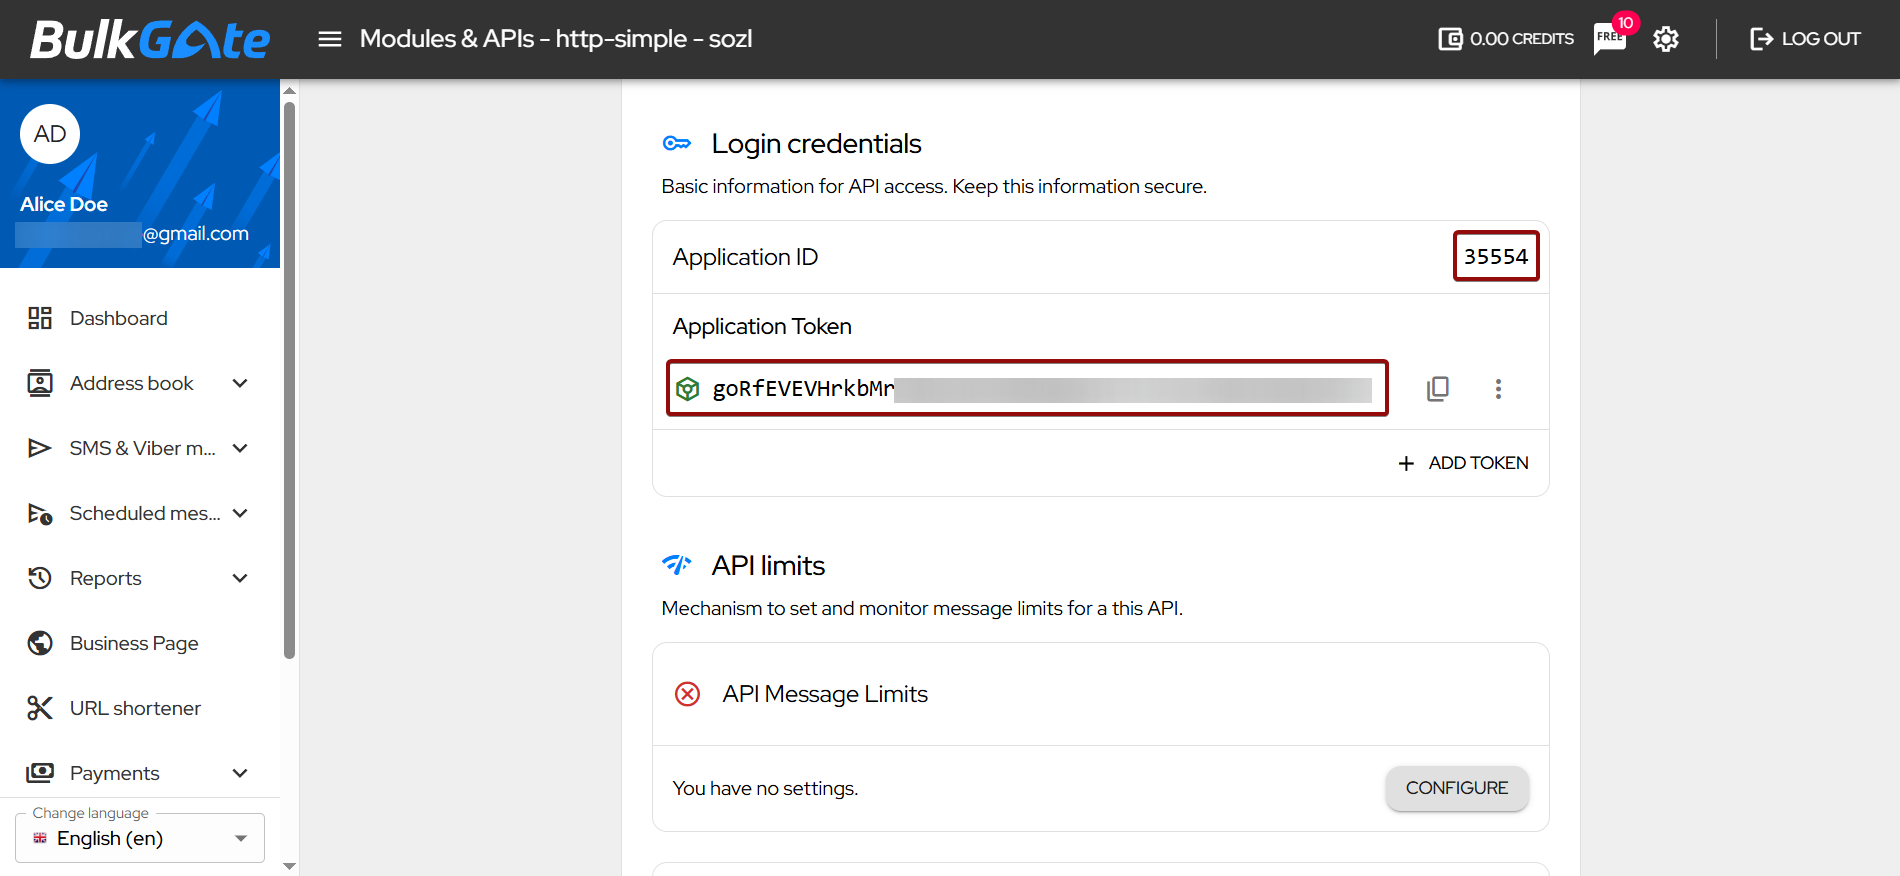
Task: Click the AD user avatar
Action: click(x=50, y=134)
